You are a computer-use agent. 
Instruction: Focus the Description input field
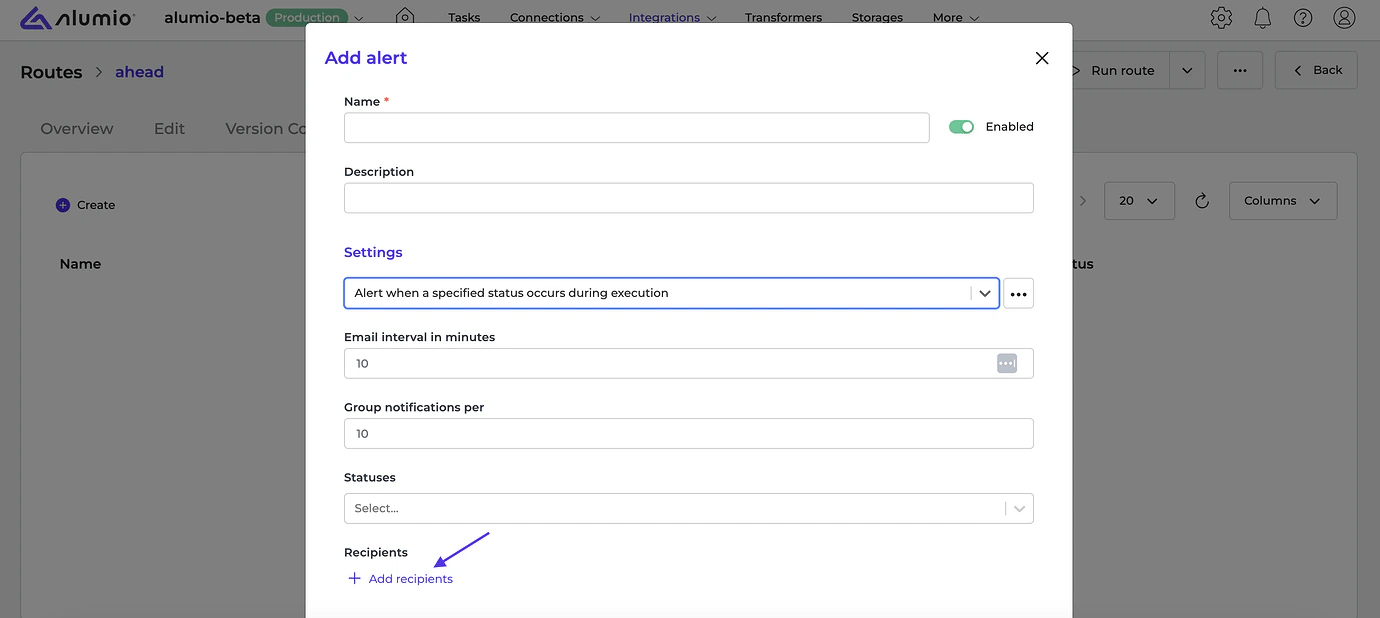click(x=689, y=198)
